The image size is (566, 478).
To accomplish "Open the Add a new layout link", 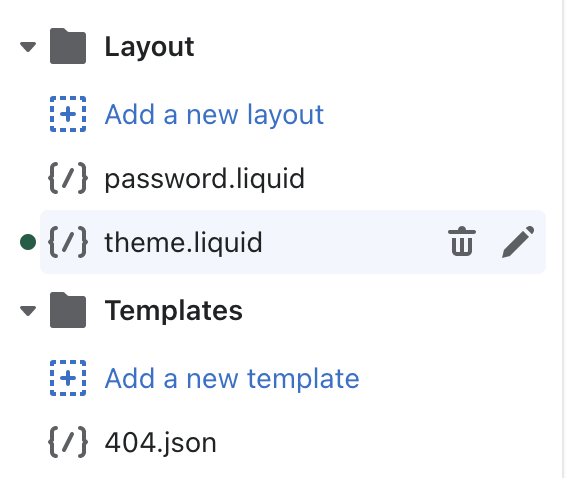I will tap(214, 114).
